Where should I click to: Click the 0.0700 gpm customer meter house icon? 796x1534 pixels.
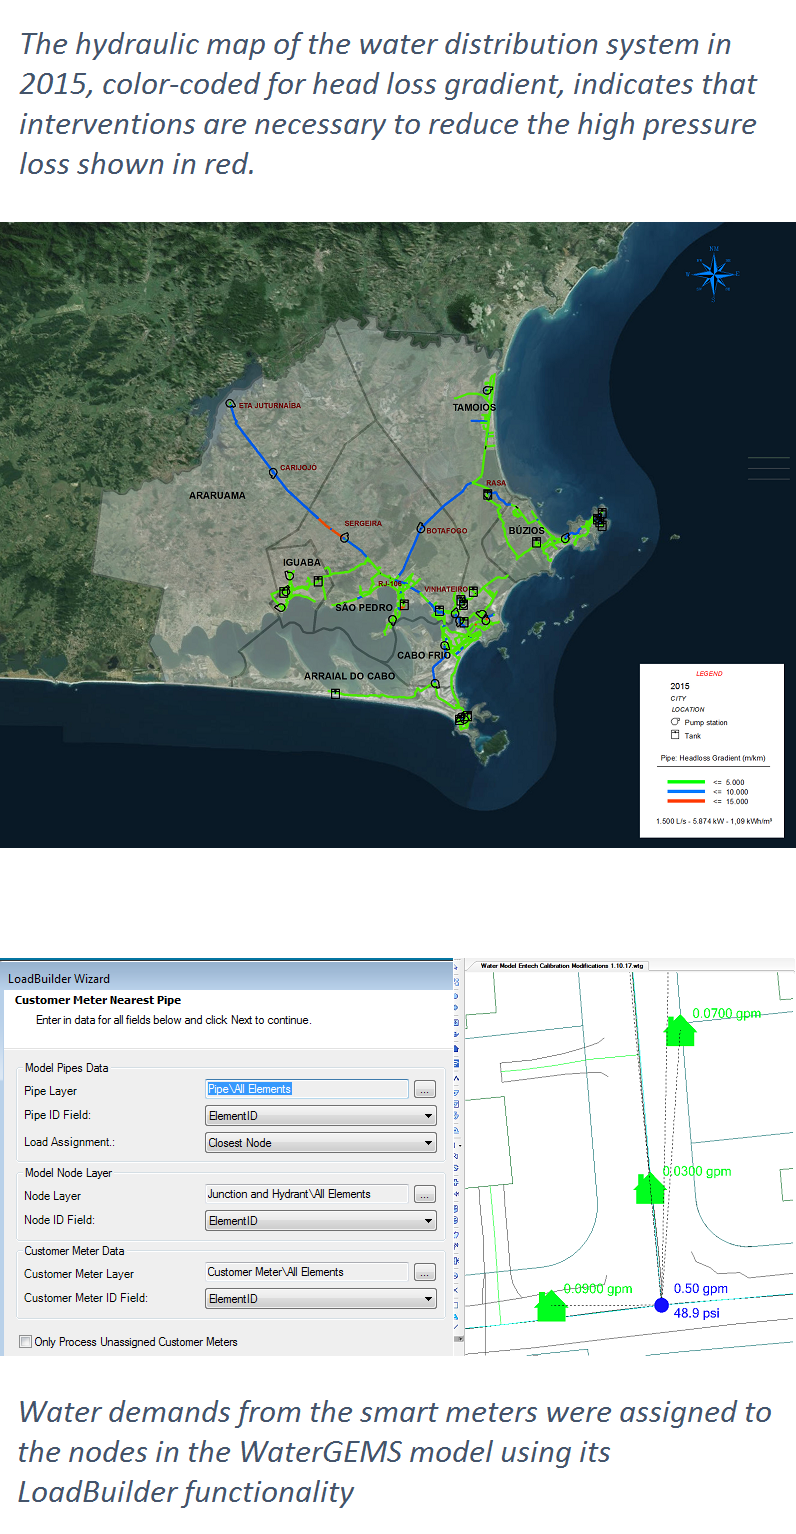680,1029
